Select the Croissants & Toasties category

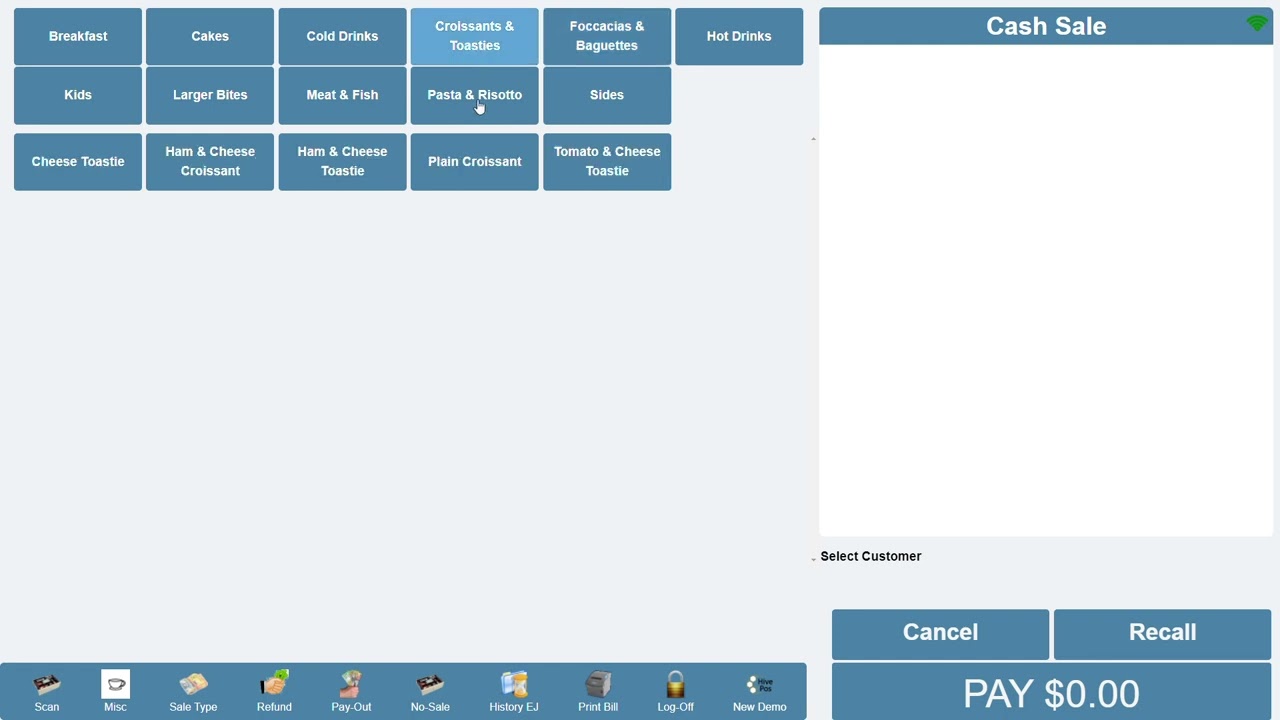pos(475,37)
